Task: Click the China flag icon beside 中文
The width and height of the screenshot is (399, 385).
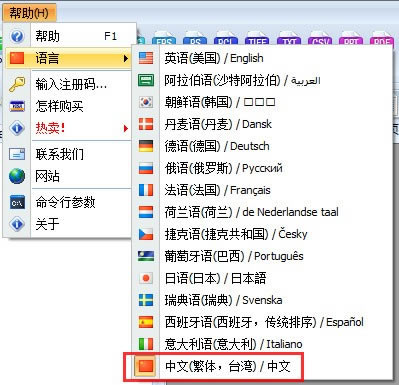Action: click(x=146, y=366)
